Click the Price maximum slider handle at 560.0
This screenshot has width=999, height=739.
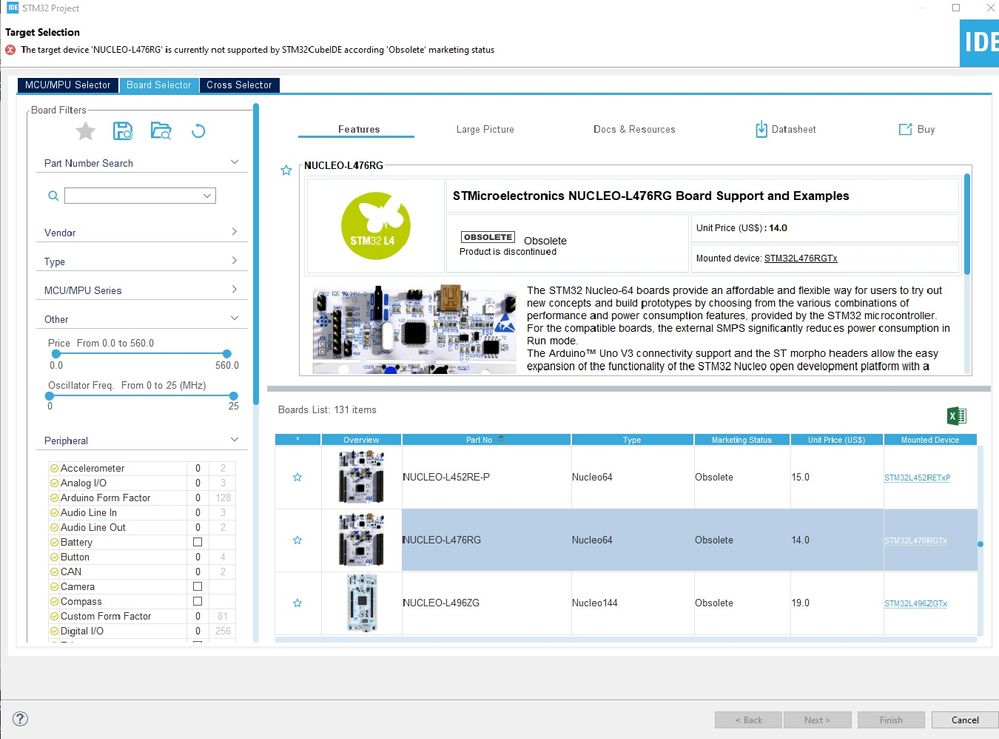click(x=227, y=354)
